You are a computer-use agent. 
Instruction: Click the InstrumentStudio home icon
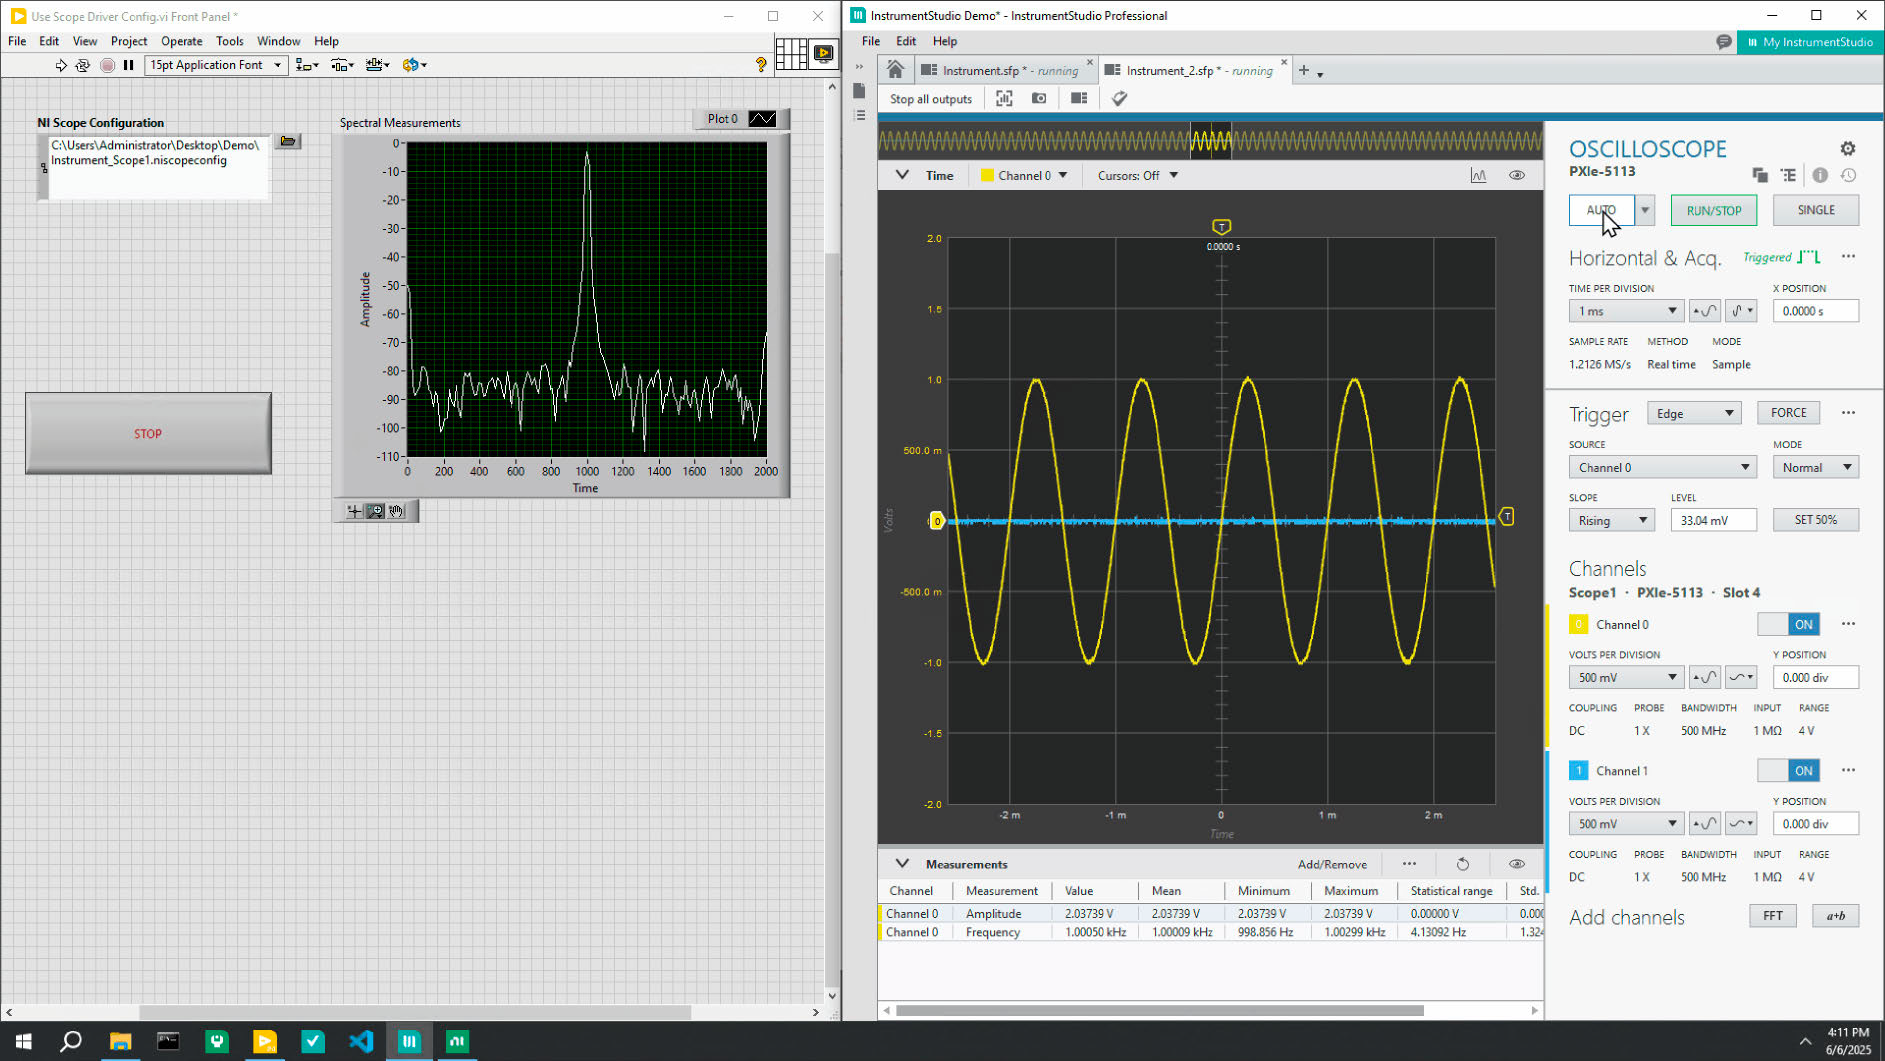pos(895,70)
